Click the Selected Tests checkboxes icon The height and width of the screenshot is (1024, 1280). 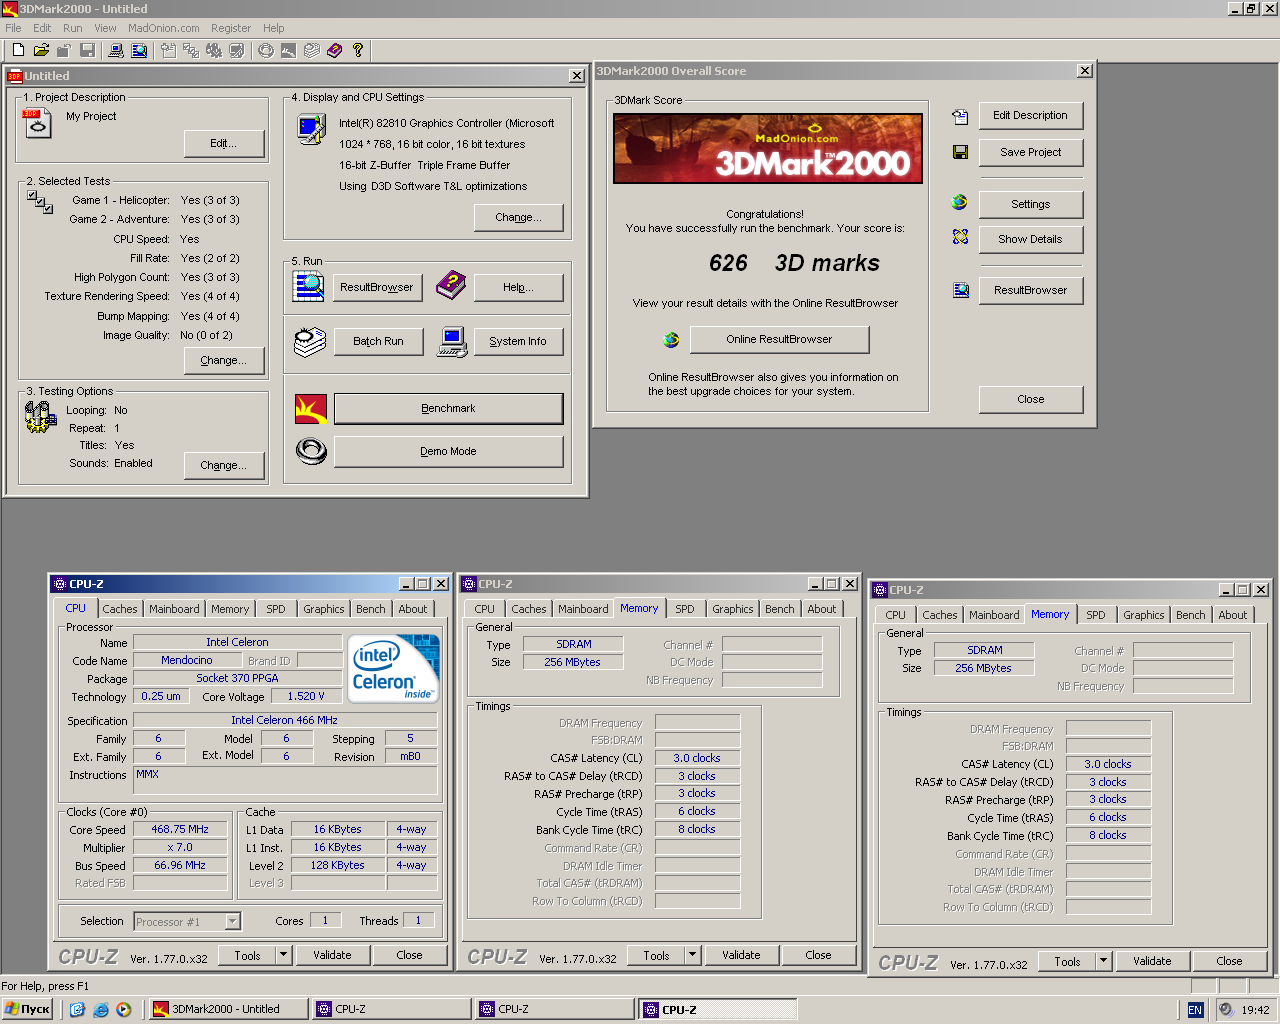40,202
